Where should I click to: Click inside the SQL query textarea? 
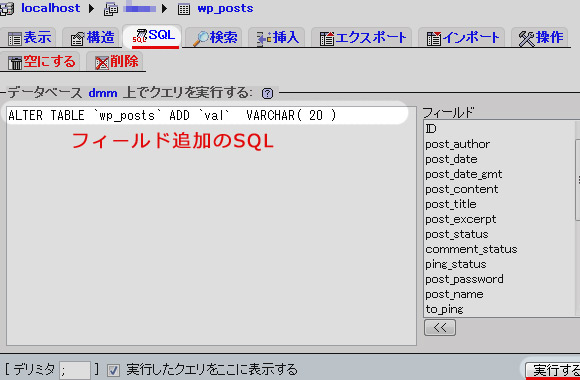(211, 225)
